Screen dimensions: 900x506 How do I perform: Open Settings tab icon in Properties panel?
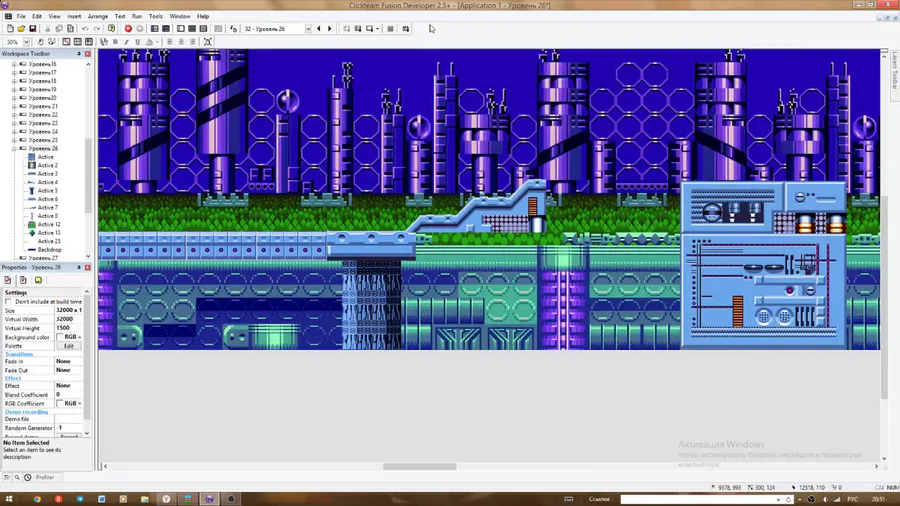[8, 280]
